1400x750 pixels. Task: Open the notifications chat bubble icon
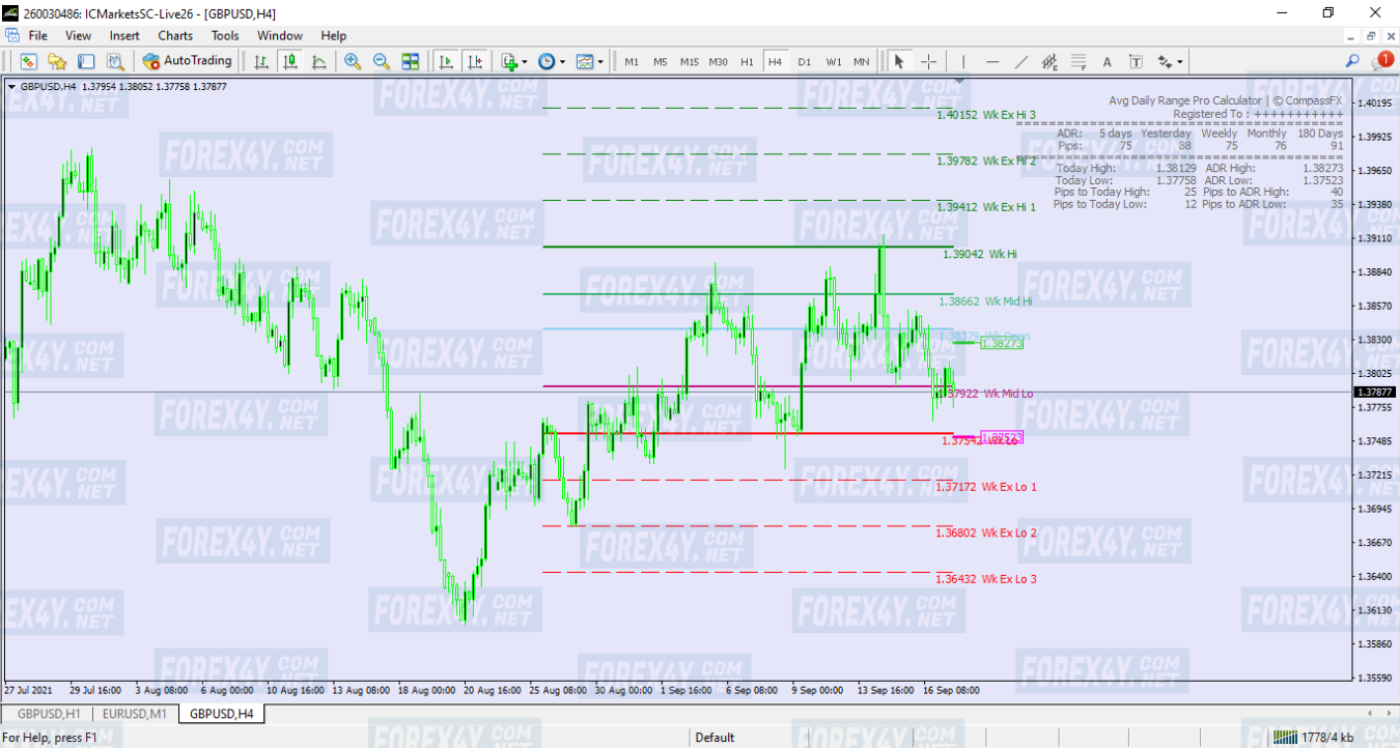coord(1384,60)
